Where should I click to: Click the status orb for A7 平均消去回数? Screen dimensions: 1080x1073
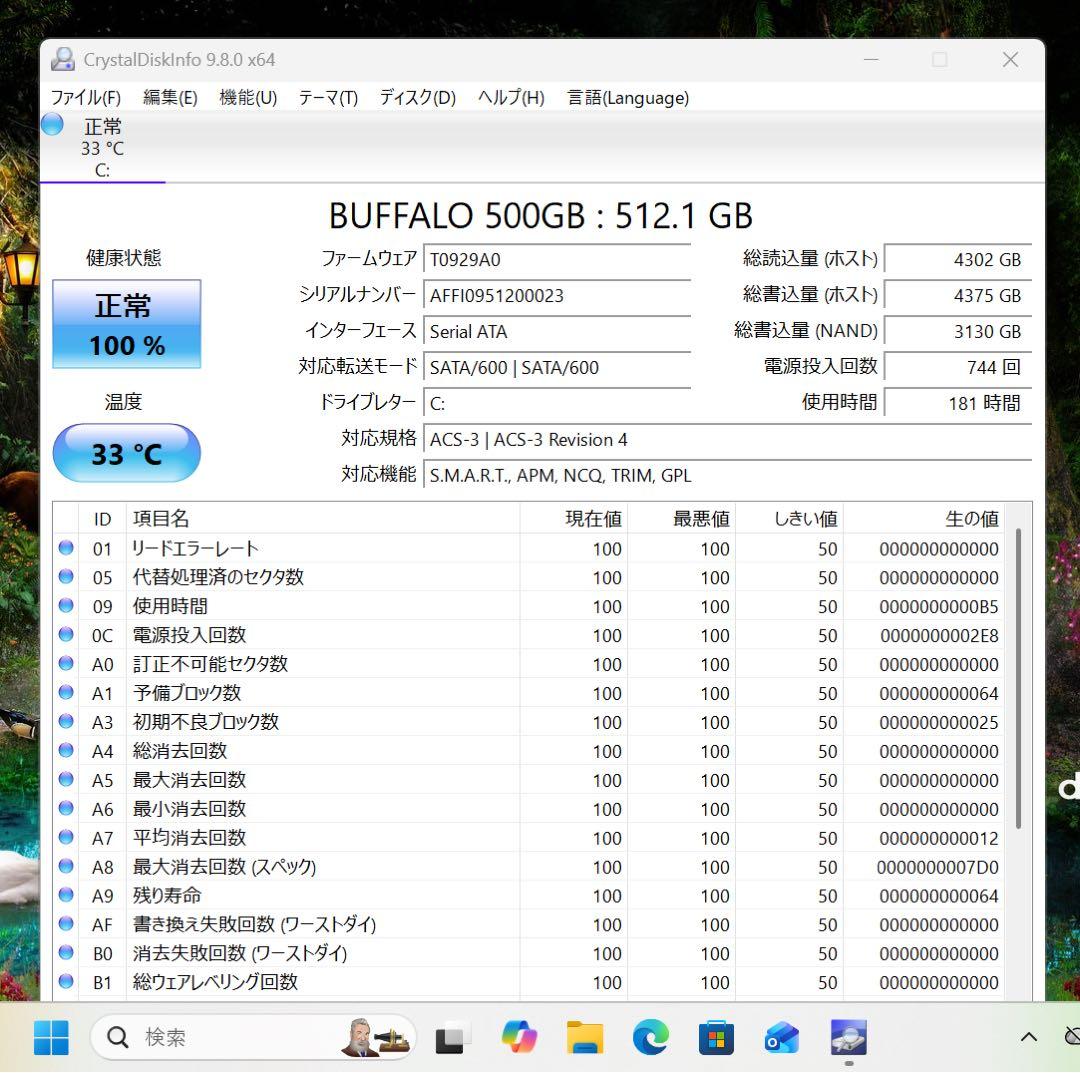66,837
